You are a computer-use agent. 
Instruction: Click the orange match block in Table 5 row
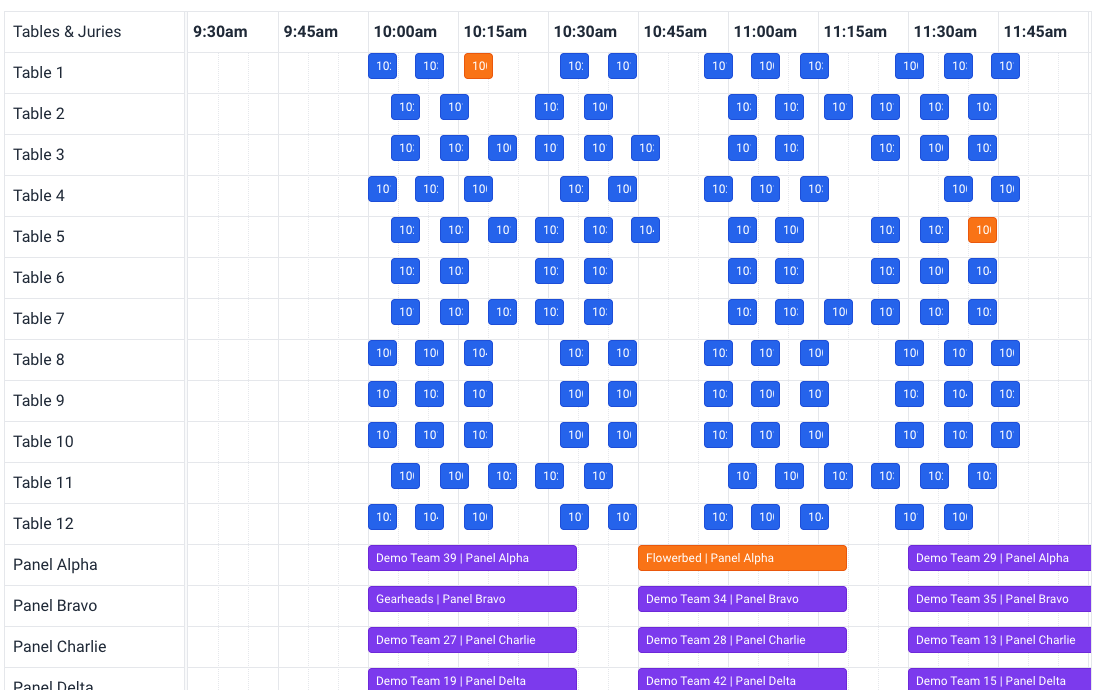pyautogui.click(x=982, y=230)
